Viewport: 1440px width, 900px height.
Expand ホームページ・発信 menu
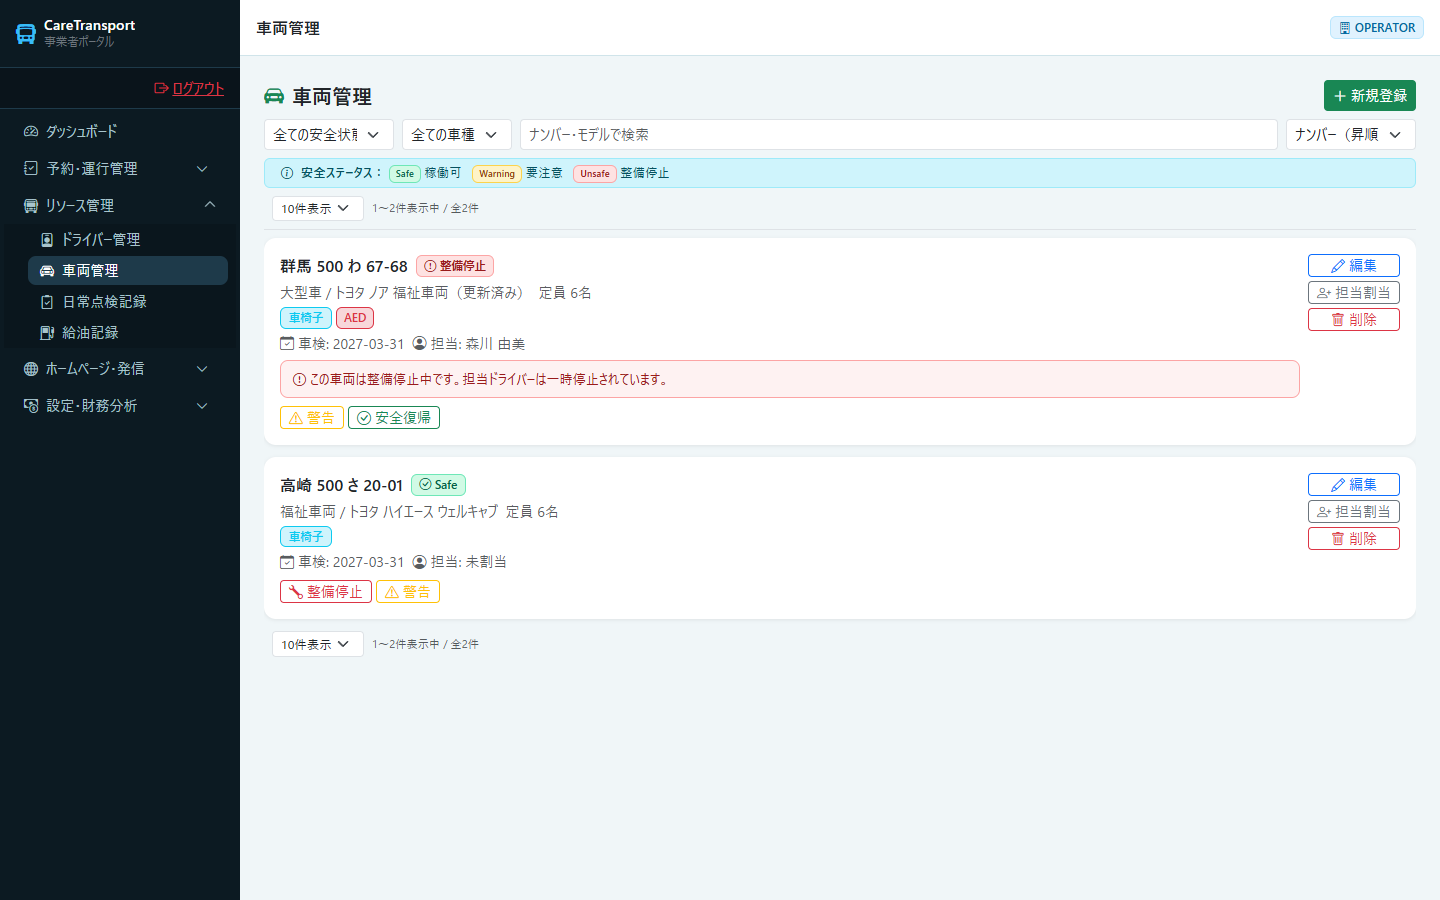(120, 368)
